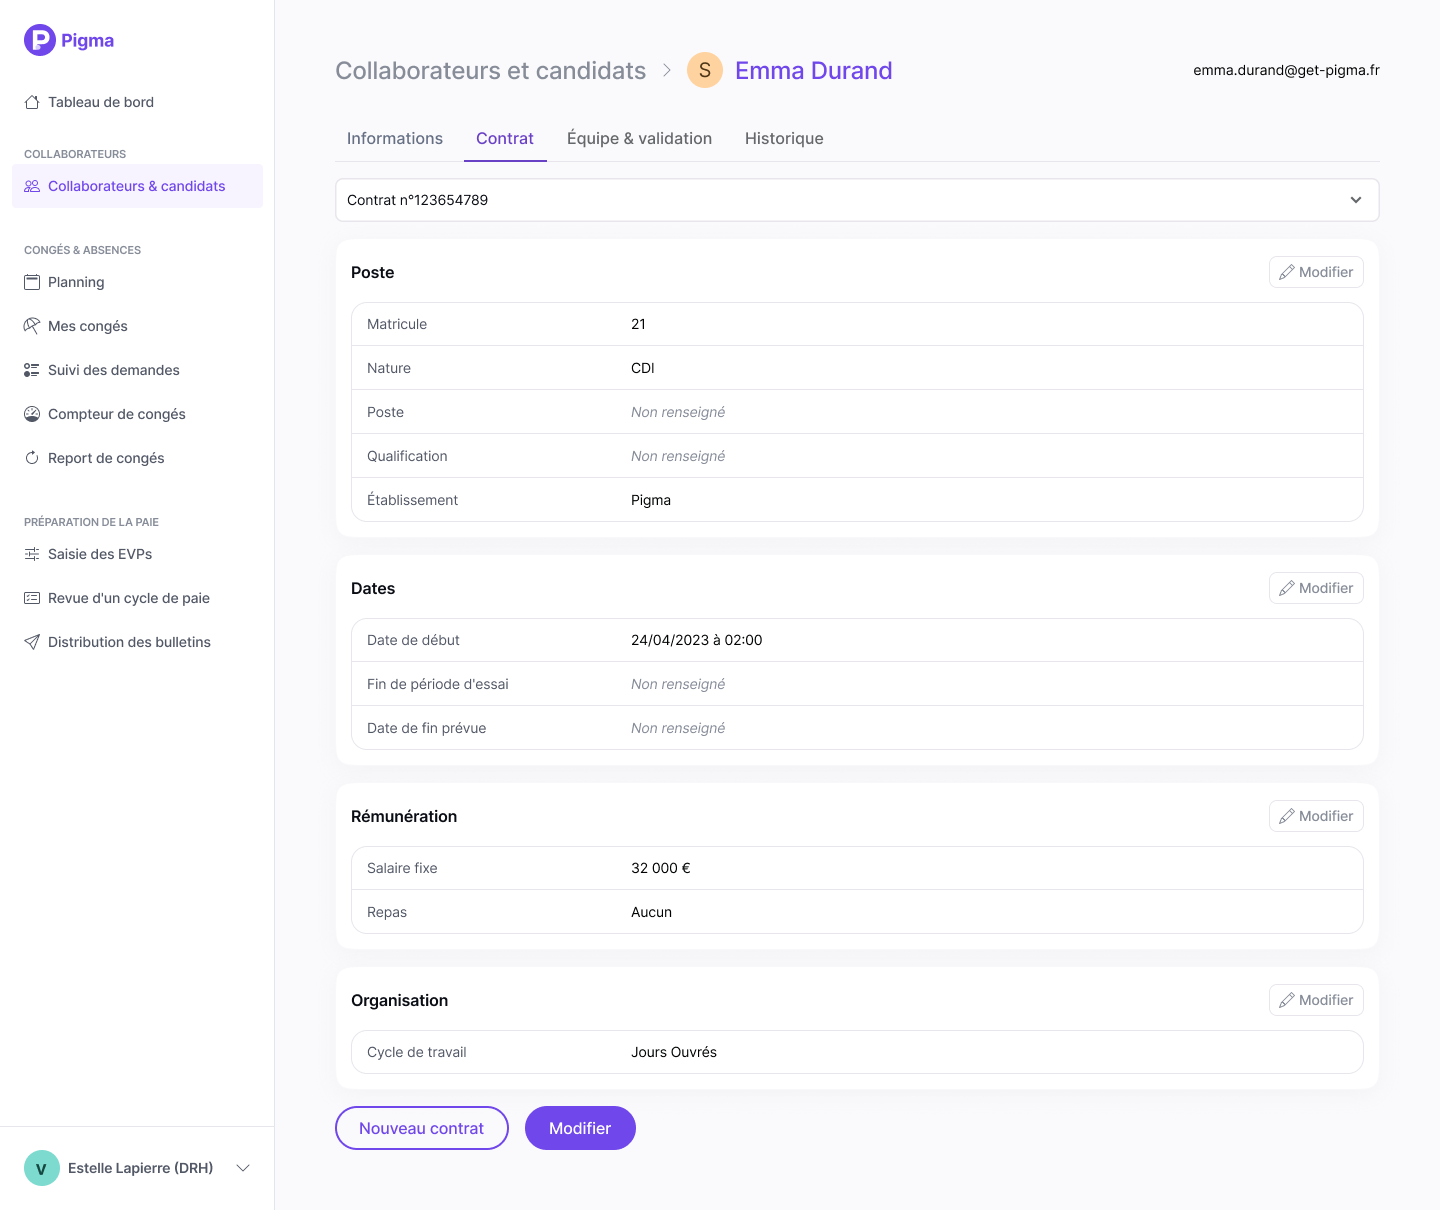This screenshot has width=1440, height=1210.
Task: Click the Salaire fixe value 32 000 €
Action: (661, 868)
